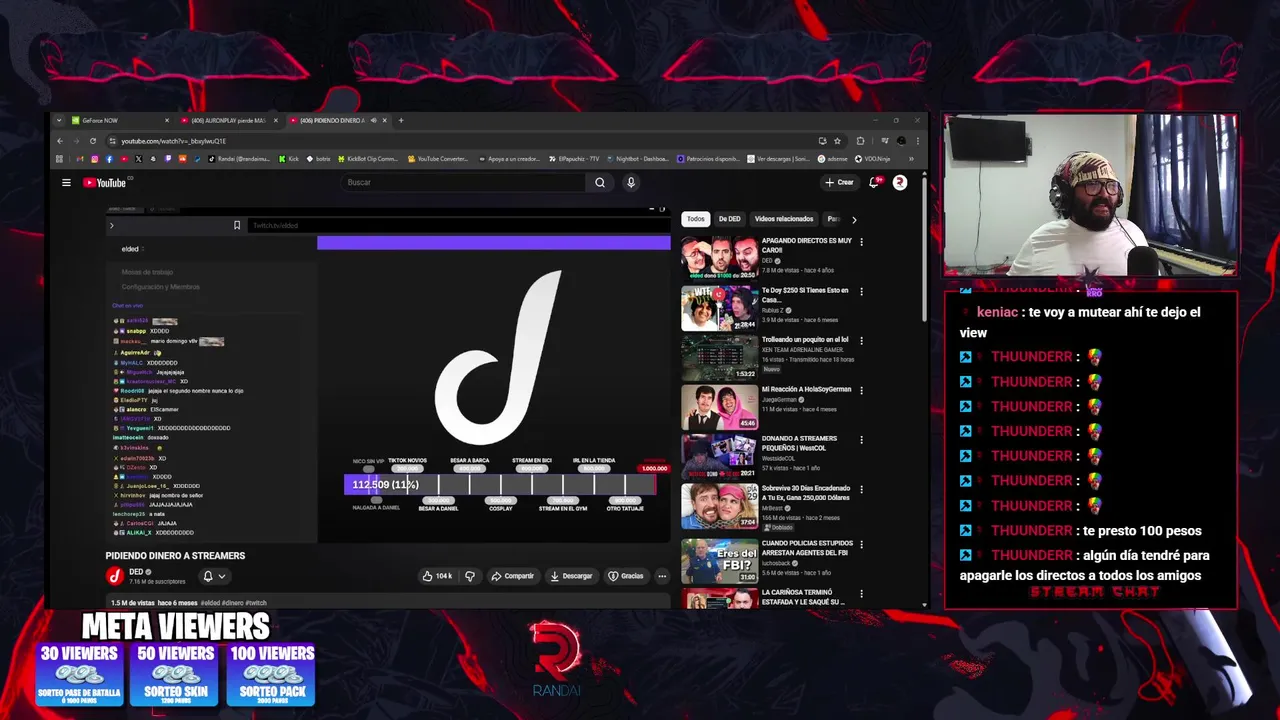Bookmark this page with the star icon

(x=837, y=141)
